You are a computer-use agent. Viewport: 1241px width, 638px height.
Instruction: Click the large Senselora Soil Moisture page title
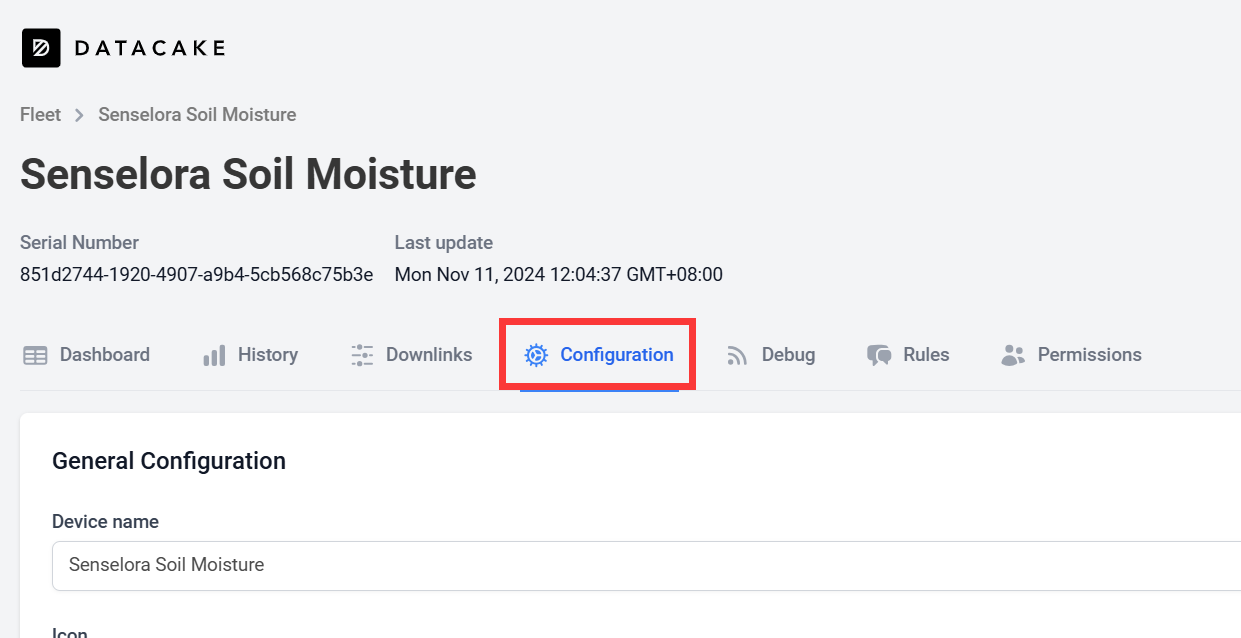248,174
